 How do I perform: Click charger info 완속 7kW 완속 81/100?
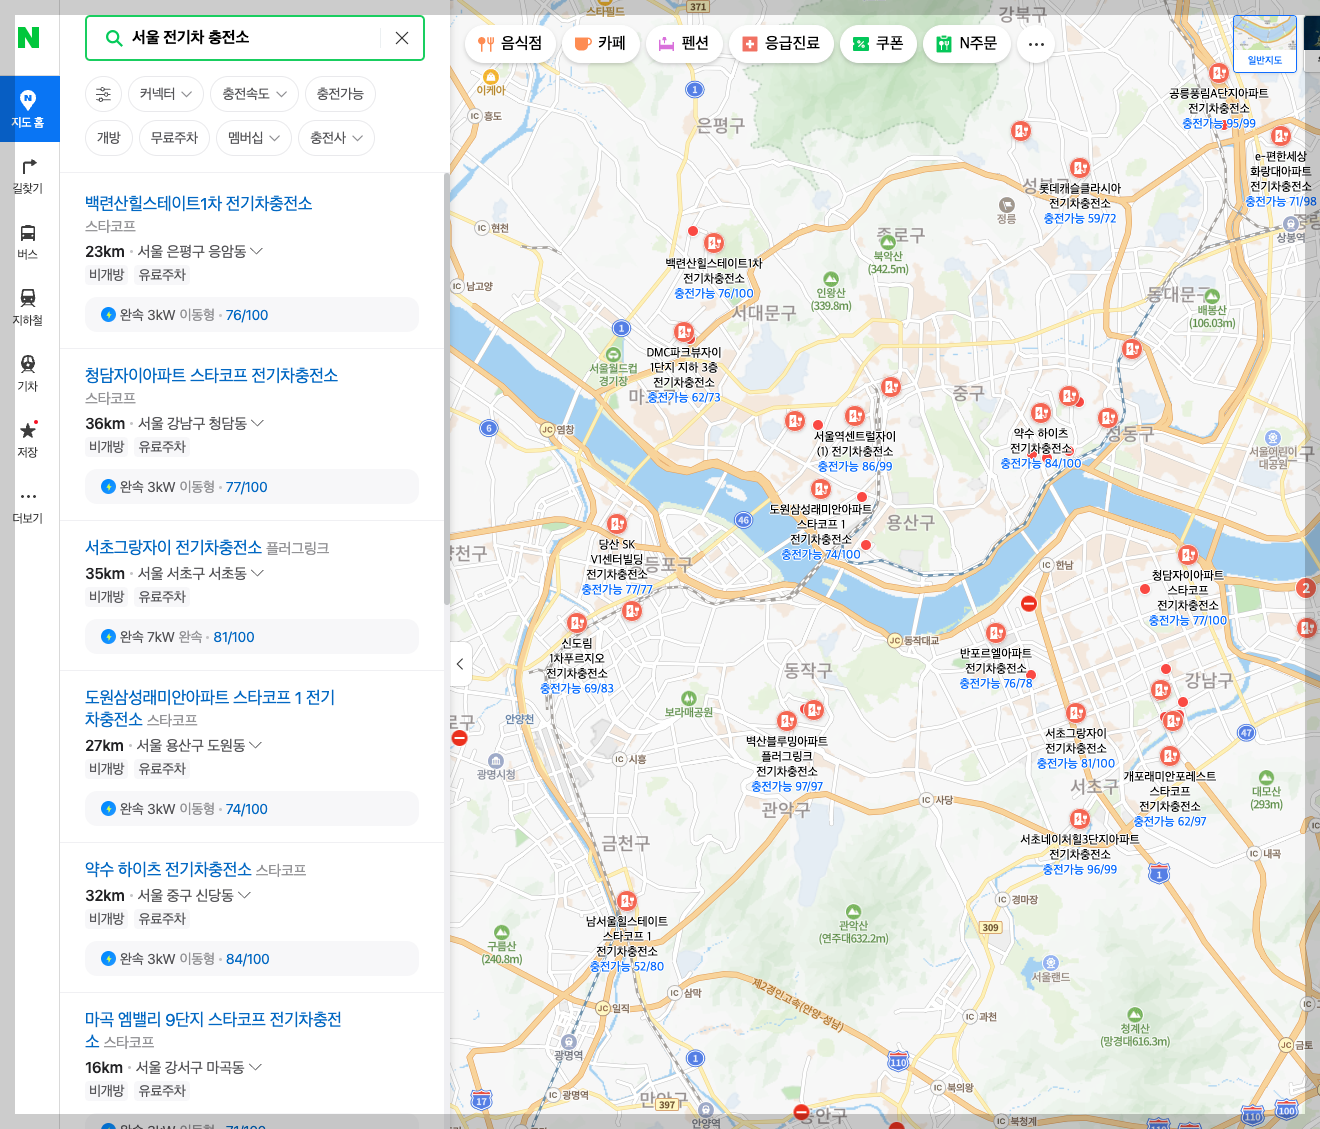[252, 637]
